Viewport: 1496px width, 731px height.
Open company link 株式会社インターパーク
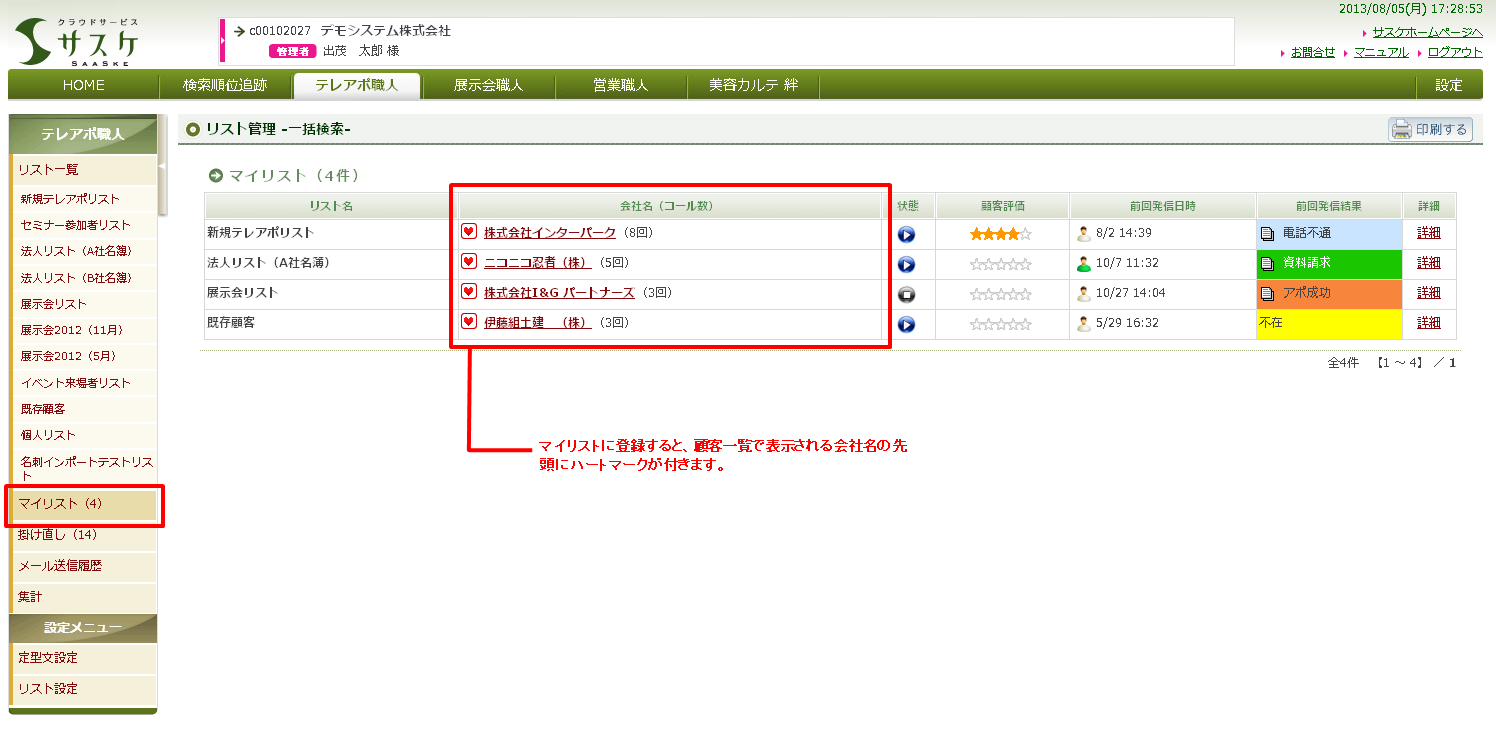(x=550, y=233)
